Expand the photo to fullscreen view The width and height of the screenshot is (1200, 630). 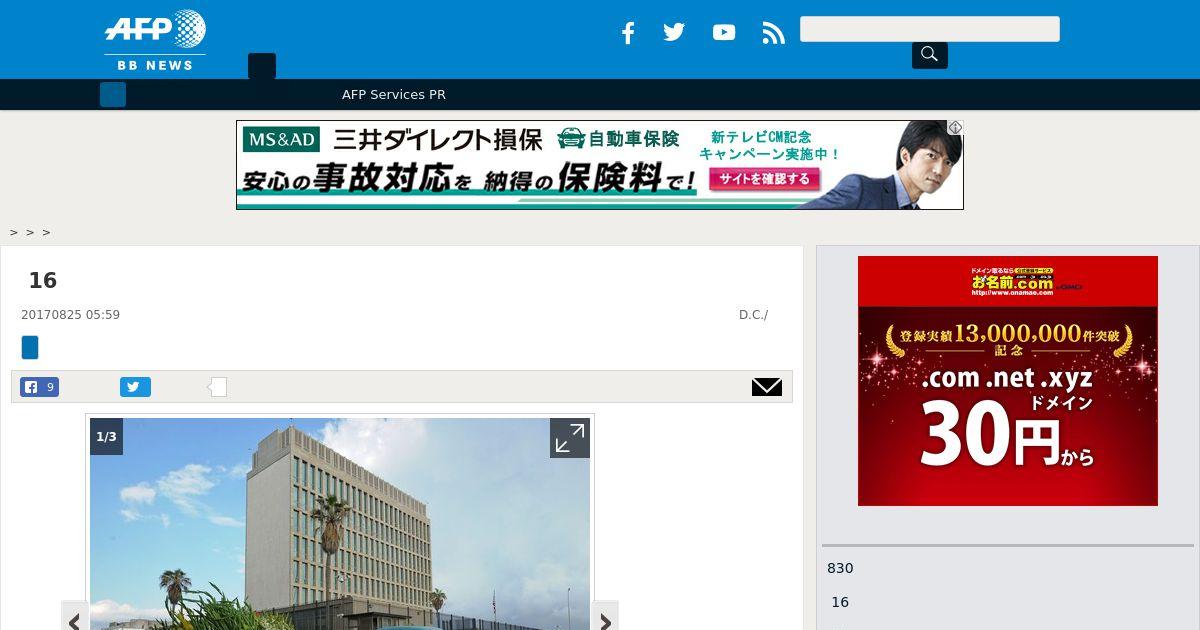tap(570, 438)
